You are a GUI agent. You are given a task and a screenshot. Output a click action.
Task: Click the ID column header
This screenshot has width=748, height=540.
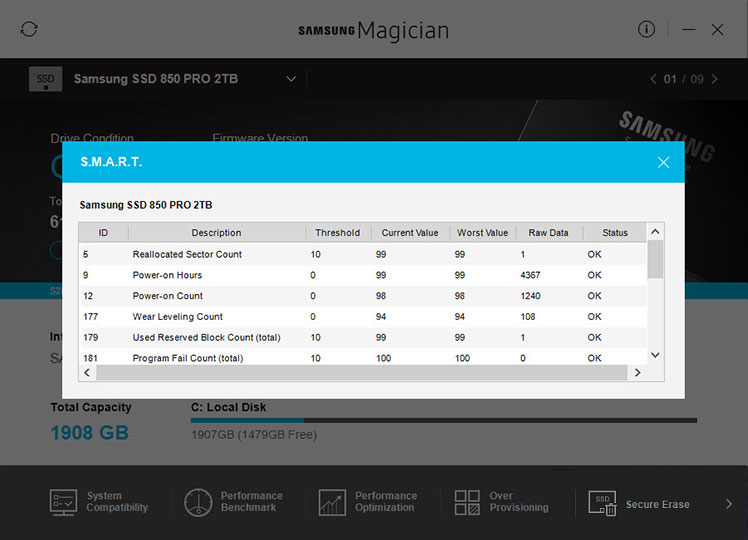click(103, 233)
